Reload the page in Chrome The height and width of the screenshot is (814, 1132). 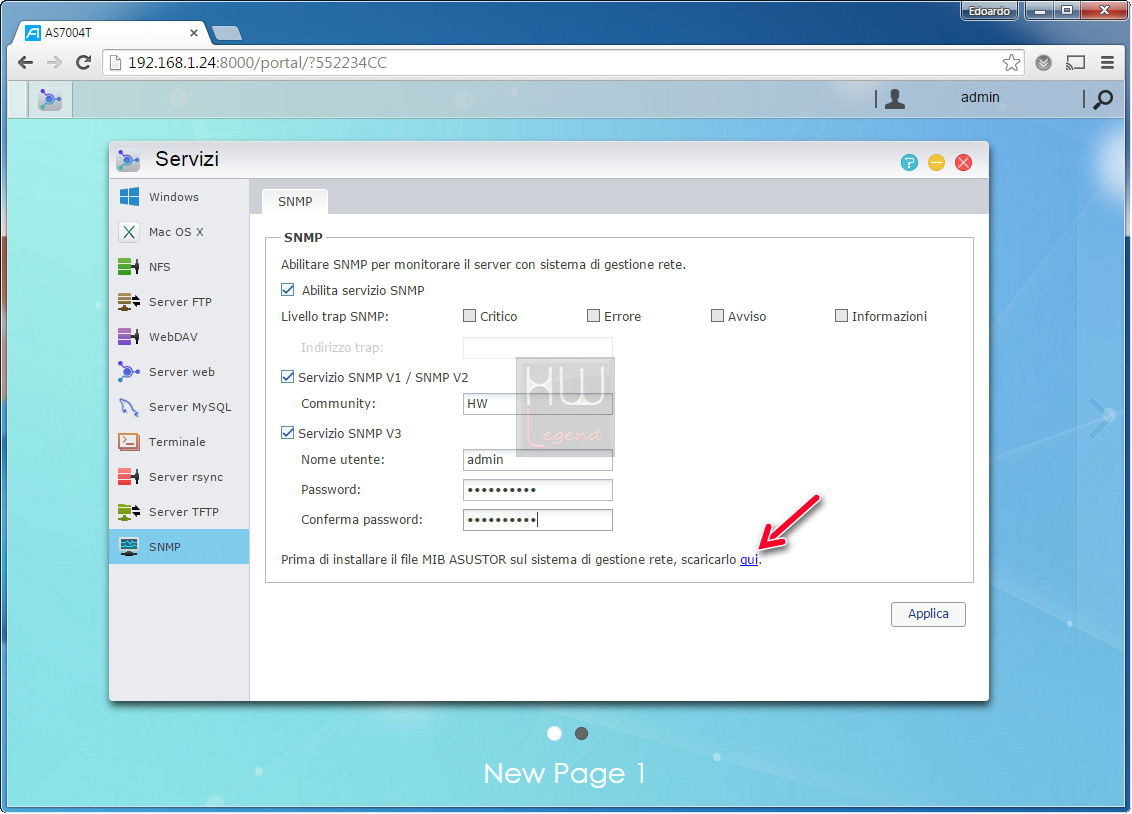click(84, 63)
